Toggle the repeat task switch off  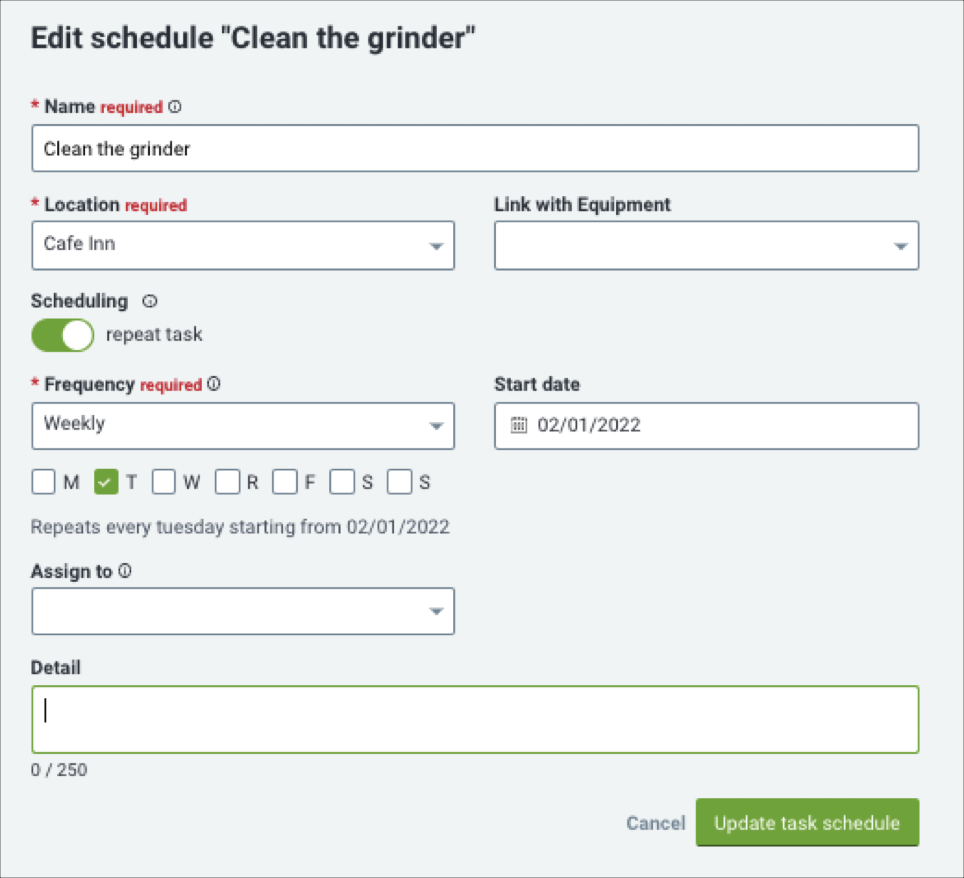[x=63, y=335]
